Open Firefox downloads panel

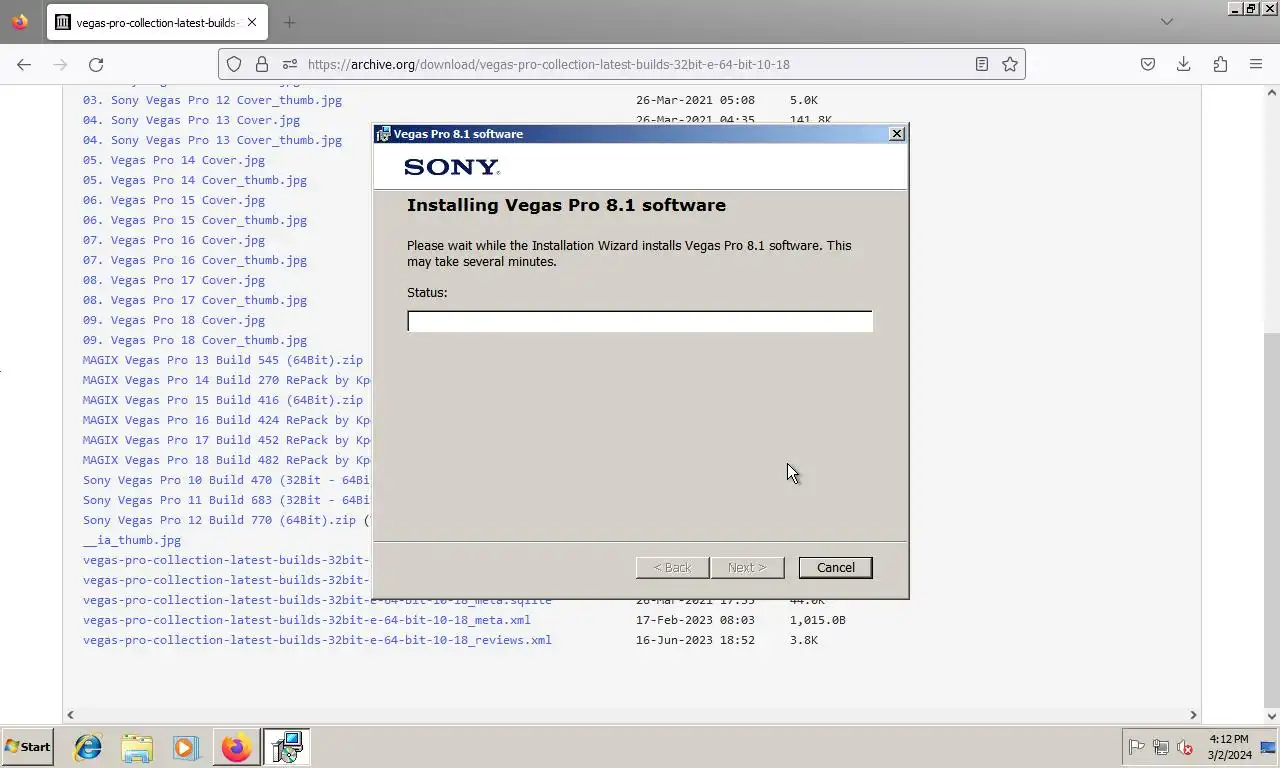[x=1184, y=64]
